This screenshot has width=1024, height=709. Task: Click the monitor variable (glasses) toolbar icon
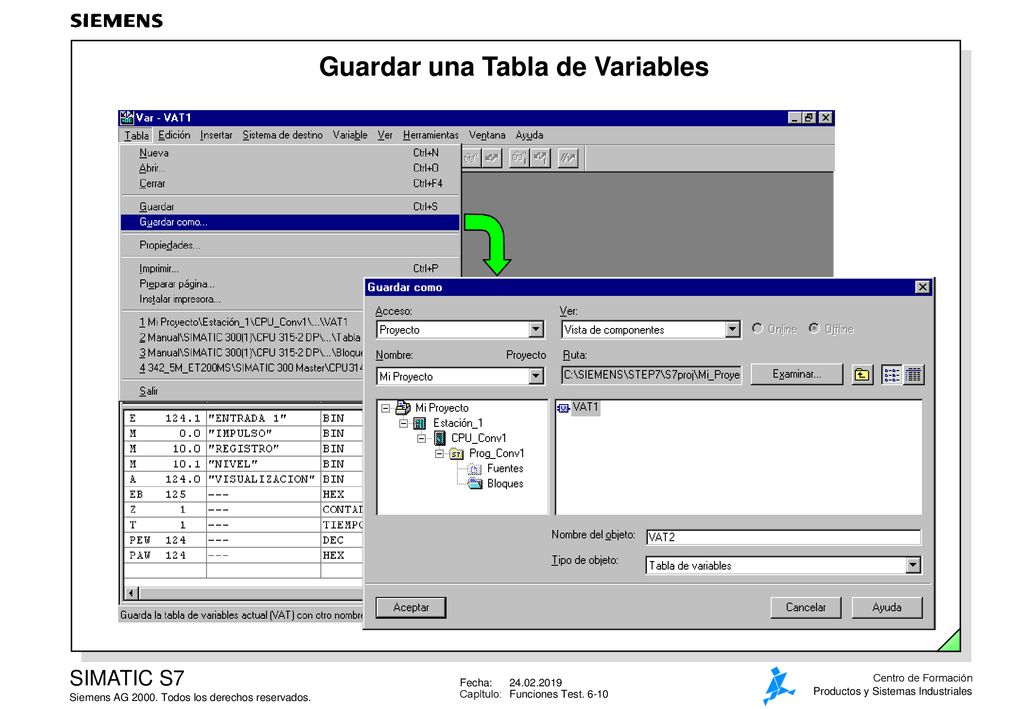tap(471, 158)
